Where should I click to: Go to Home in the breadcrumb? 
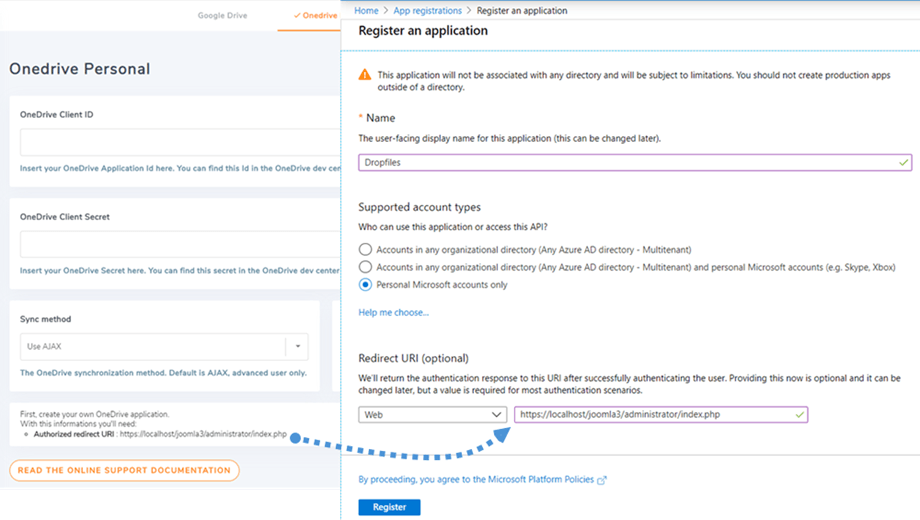click(366, 11)
